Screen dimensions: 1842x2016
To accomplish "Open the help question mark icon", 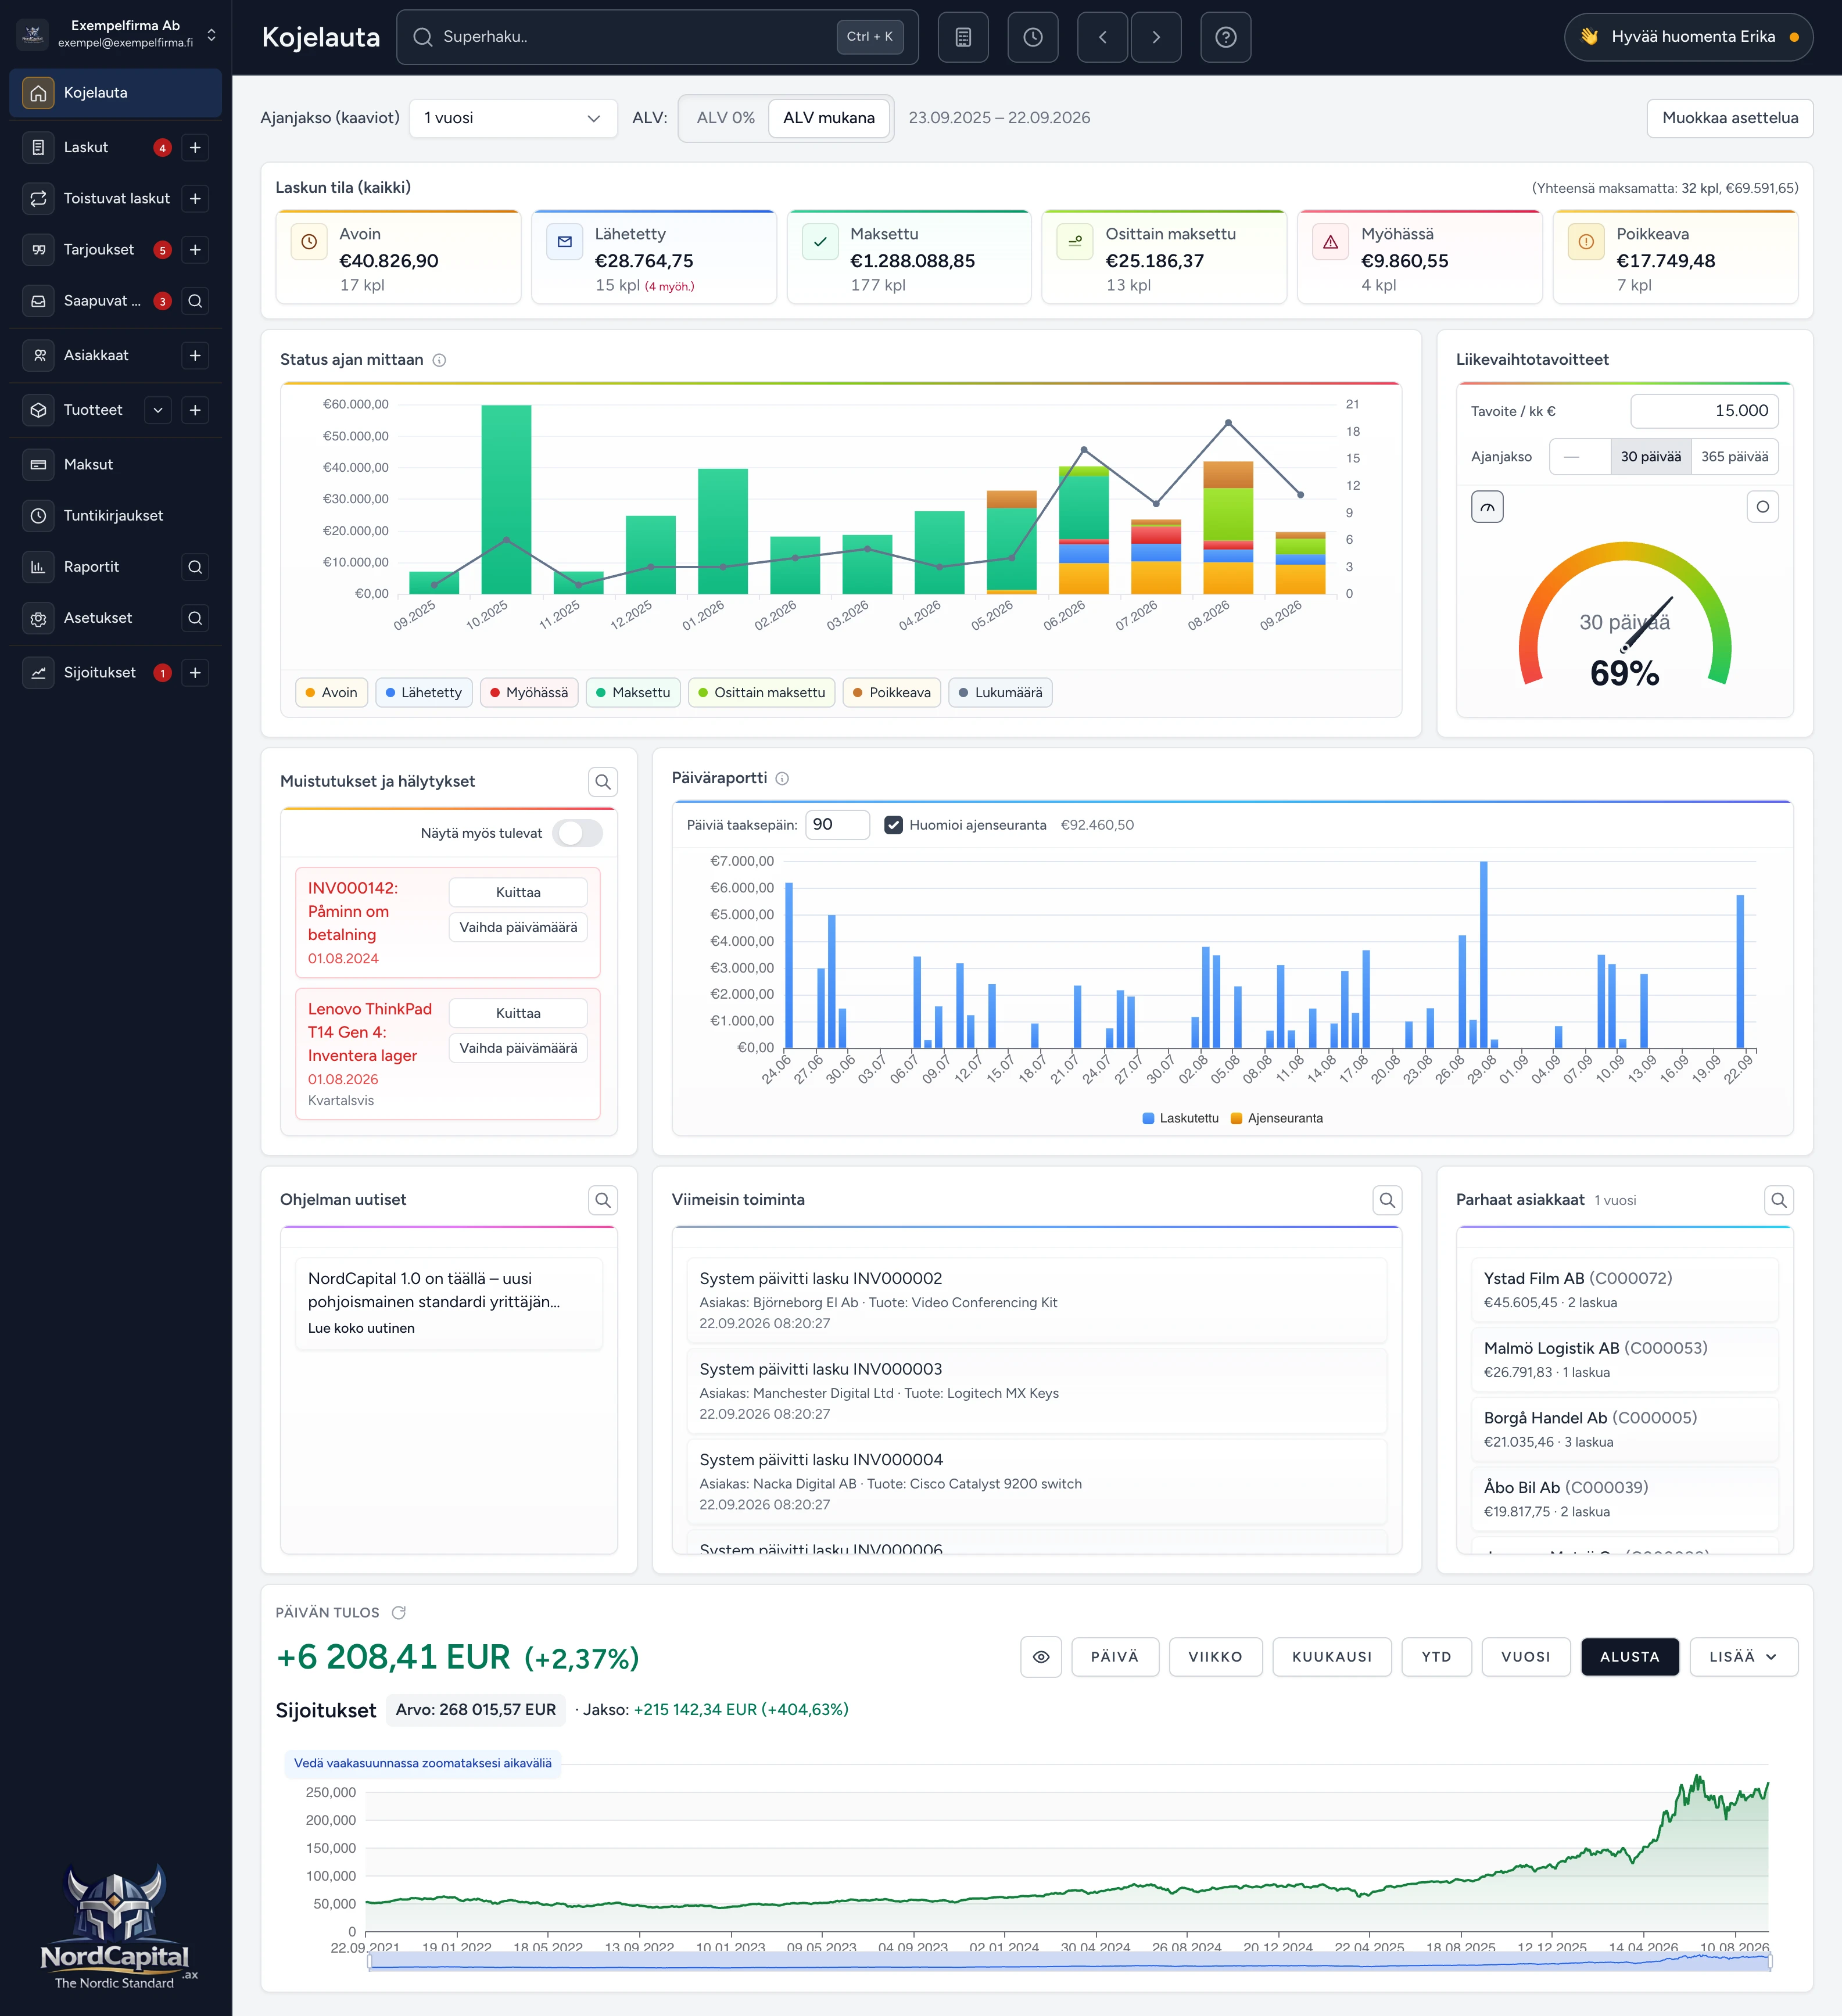I will click(x=1226, y=37).
